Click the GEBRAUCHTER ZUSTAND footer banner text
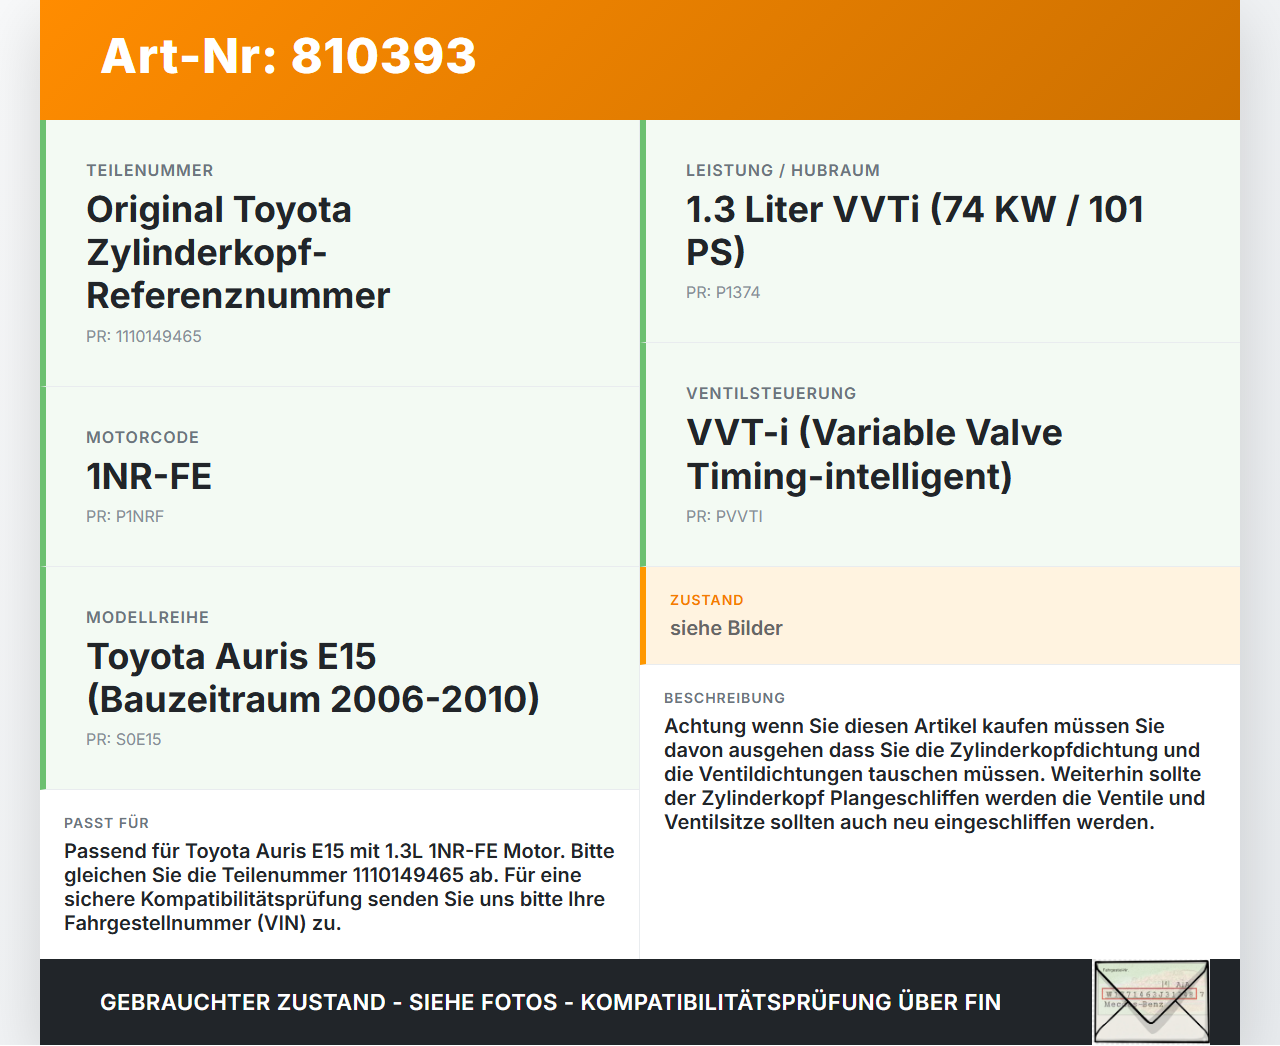1280x1046 pixels. 550,1003
